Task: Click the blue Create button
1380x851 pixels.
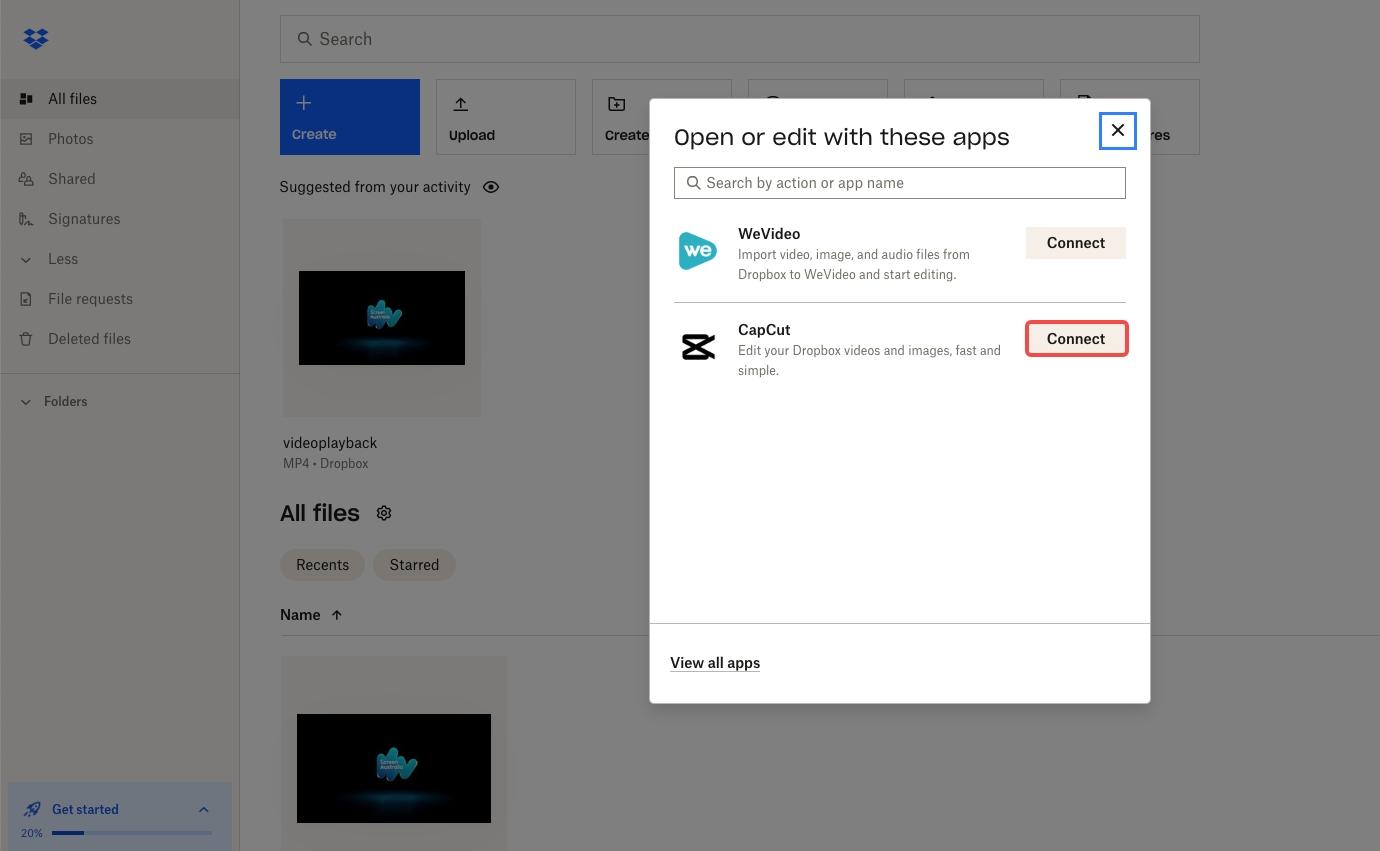Action: coord(349,117)
